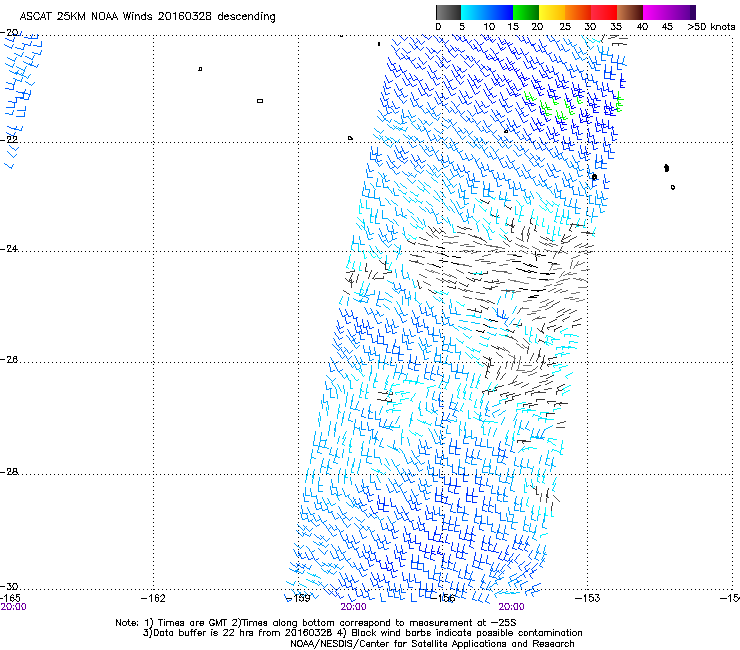Viewport: 740px width, 650px height.
Task: Click the -30 latitude axis label
Action: pyautogui.click(x=9, y=587)
